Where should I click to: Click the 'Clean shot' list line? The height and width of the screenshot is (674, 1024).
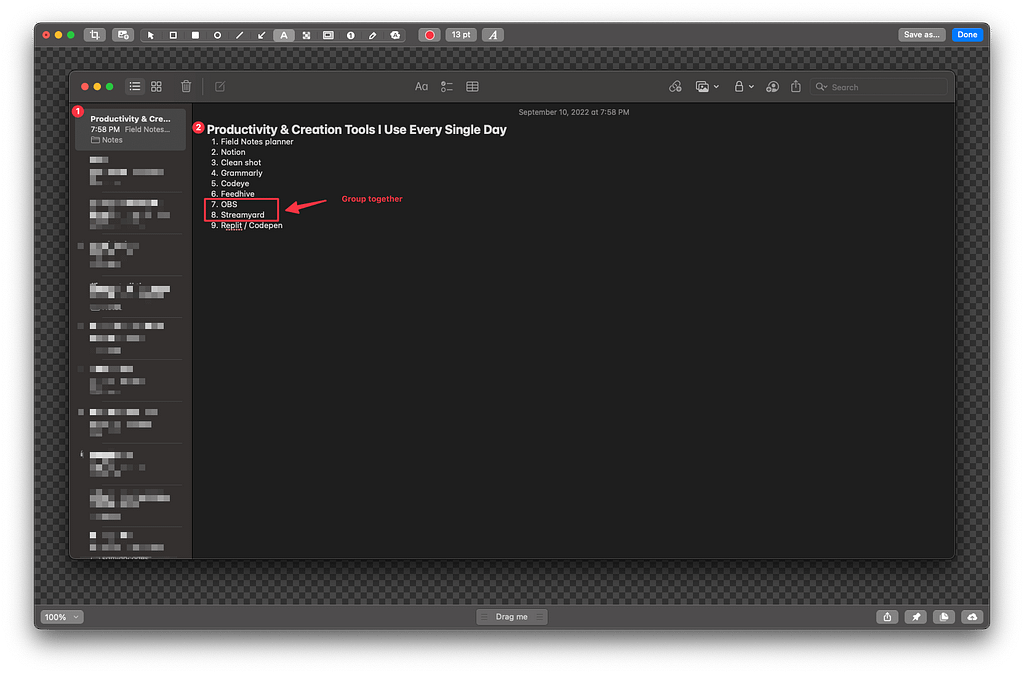[x=241, y=163]
